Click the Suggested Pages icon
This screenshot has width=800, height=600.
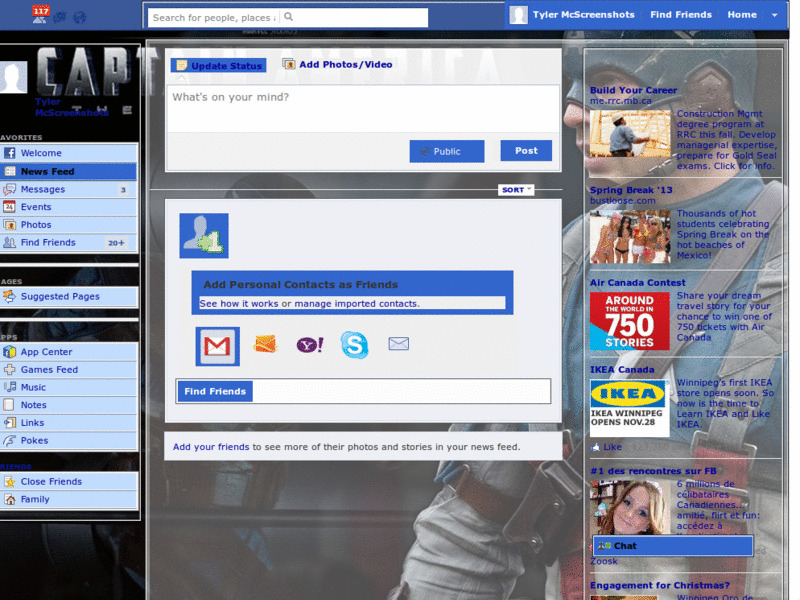coord(9,296)
